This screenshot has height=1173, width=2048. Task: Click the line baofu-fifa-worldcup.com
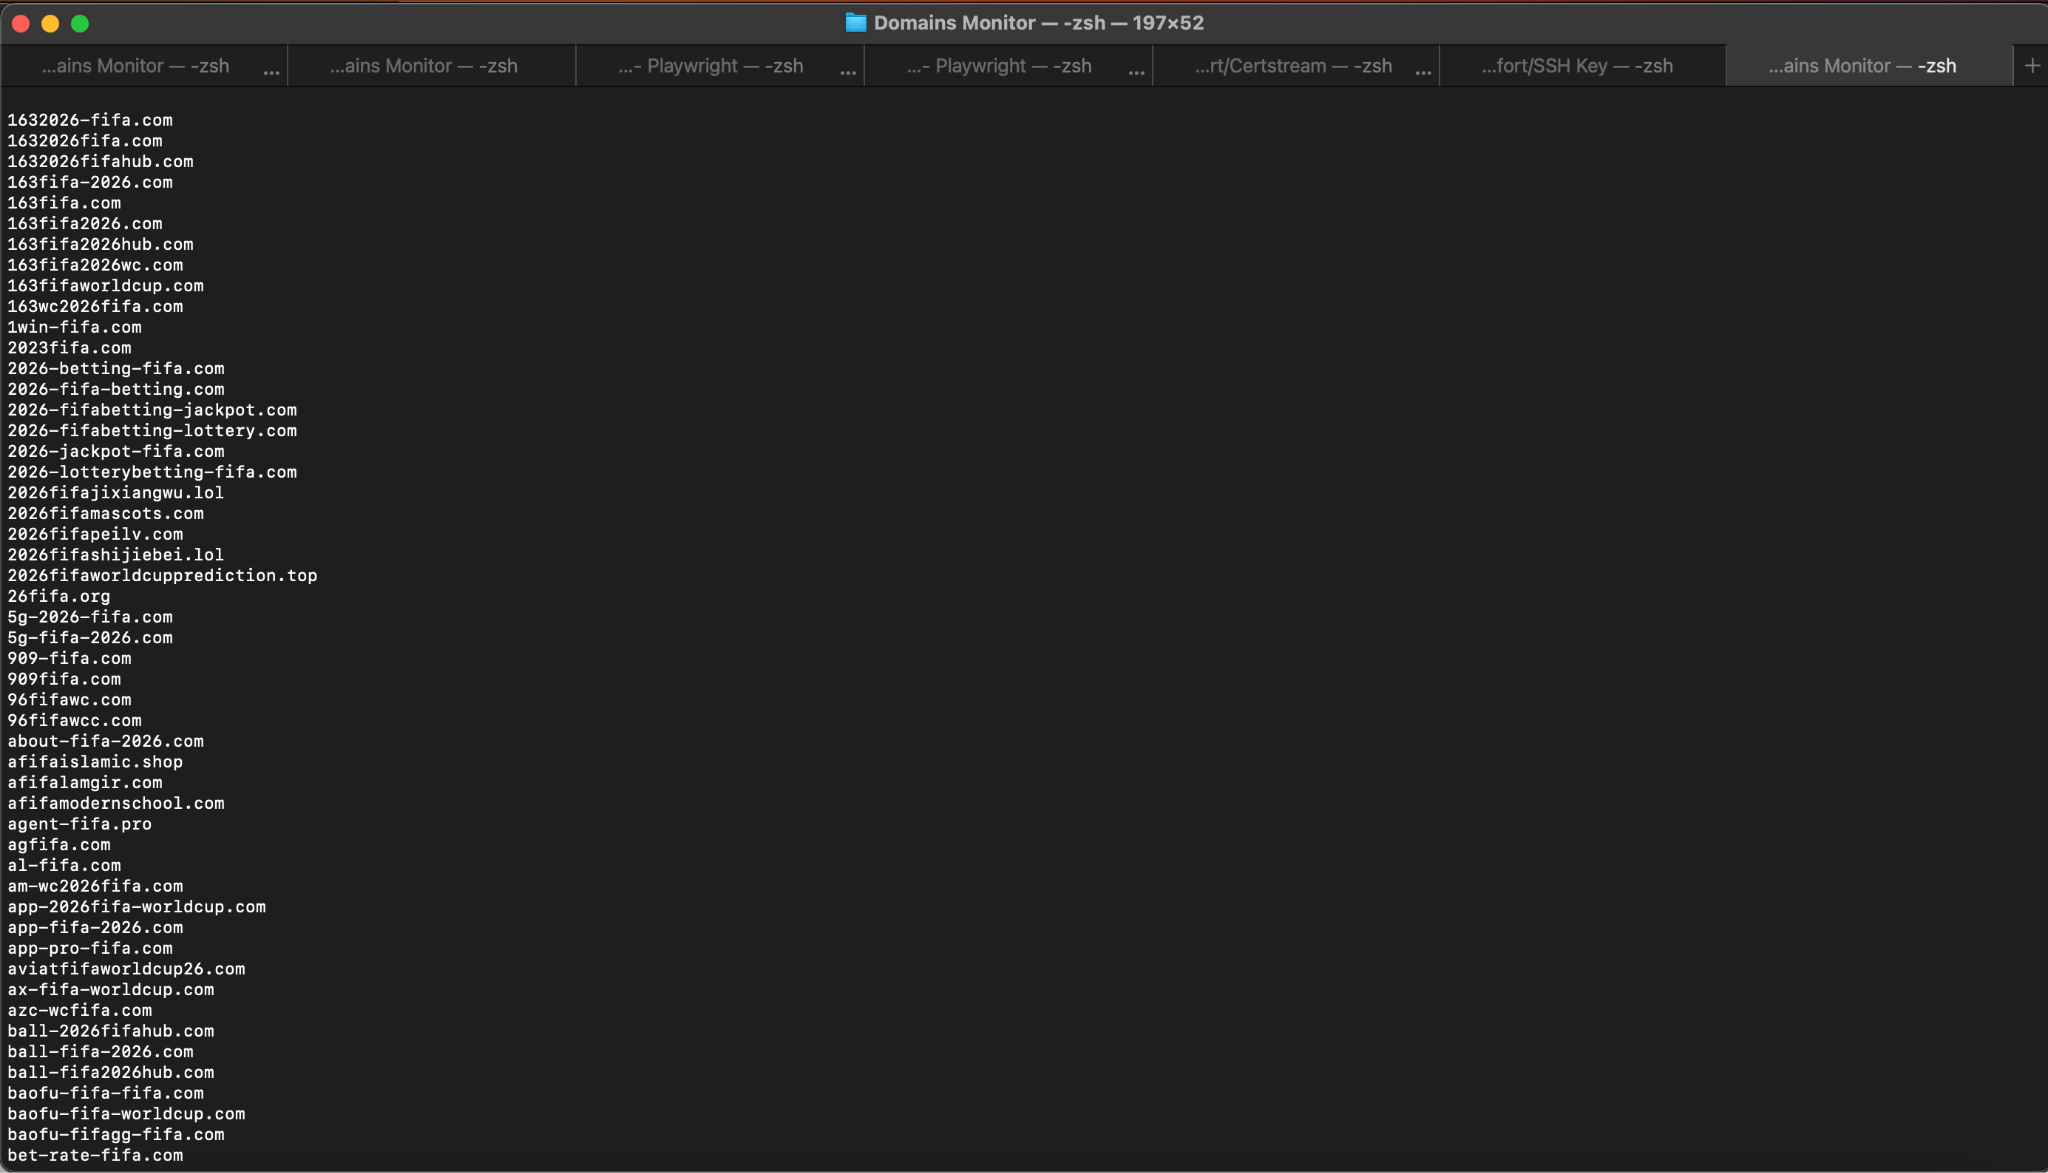126,1114
